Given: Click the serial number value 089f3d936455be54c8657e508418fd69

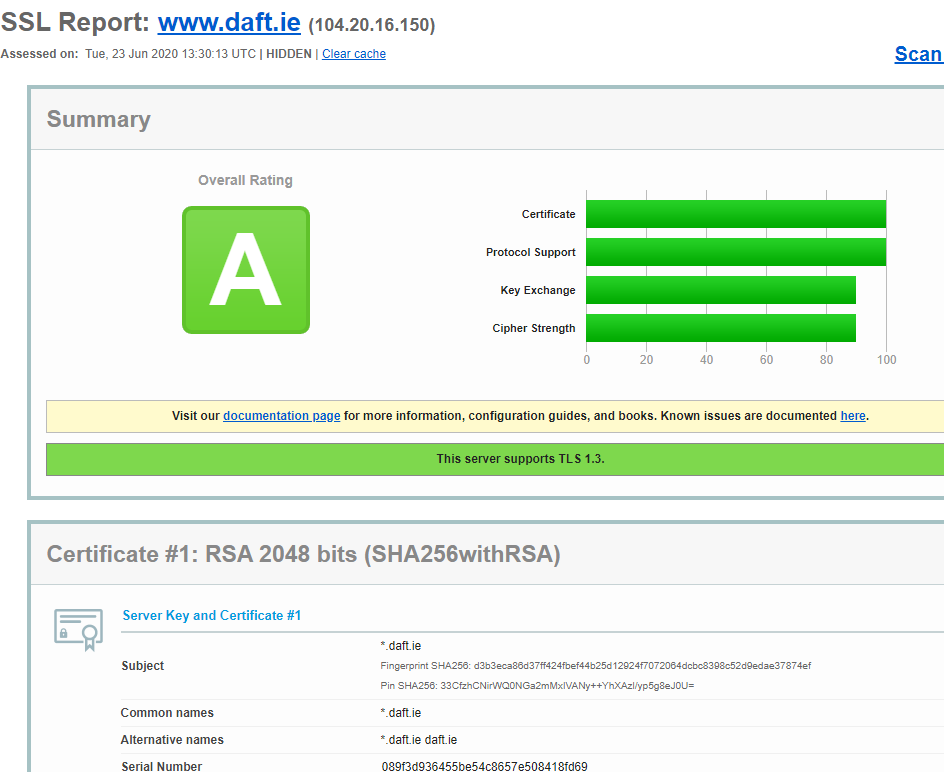Looking at the screenshot, I should point(485,766).
